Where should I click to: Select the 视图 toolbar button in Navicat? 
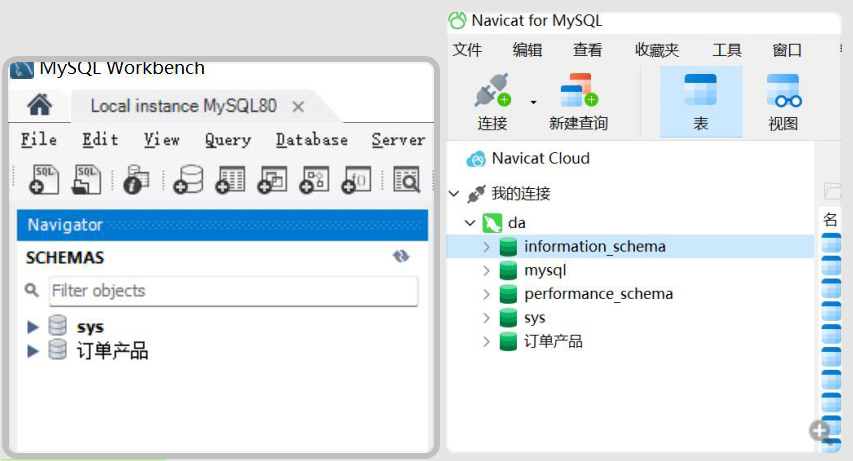(783, 102)
